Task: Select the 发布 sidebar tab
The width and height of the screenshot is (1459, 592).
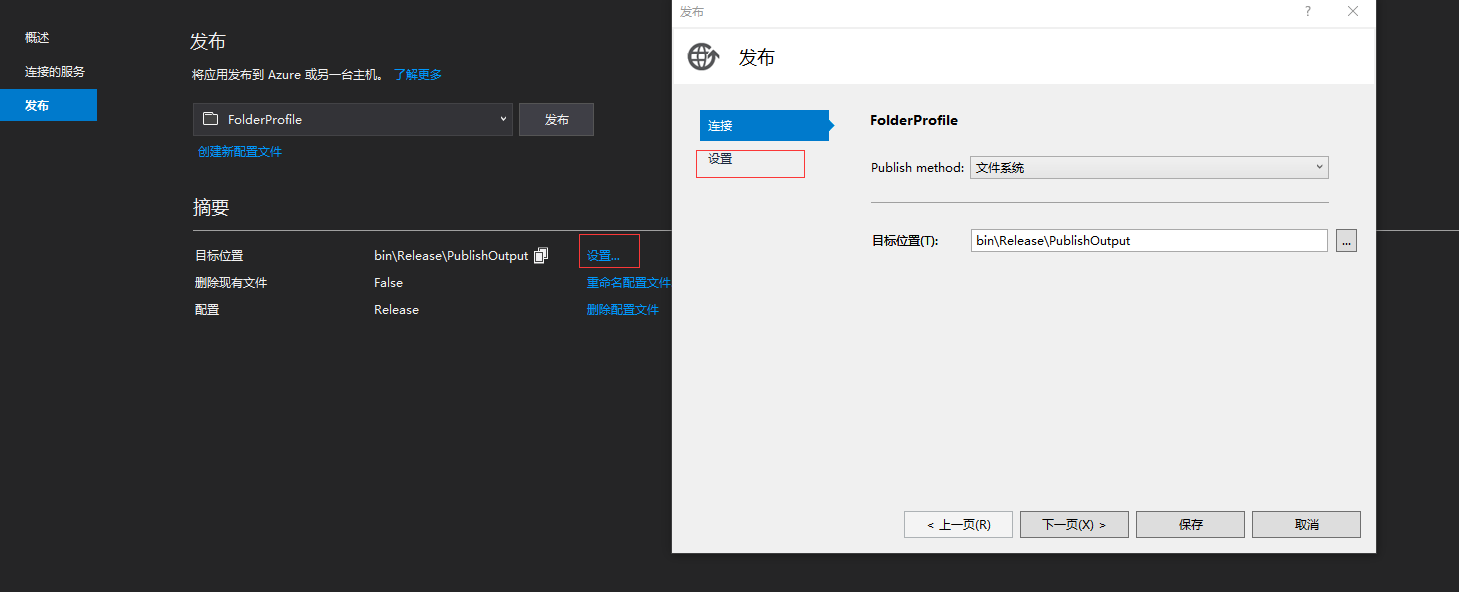Action: (48, 105)
